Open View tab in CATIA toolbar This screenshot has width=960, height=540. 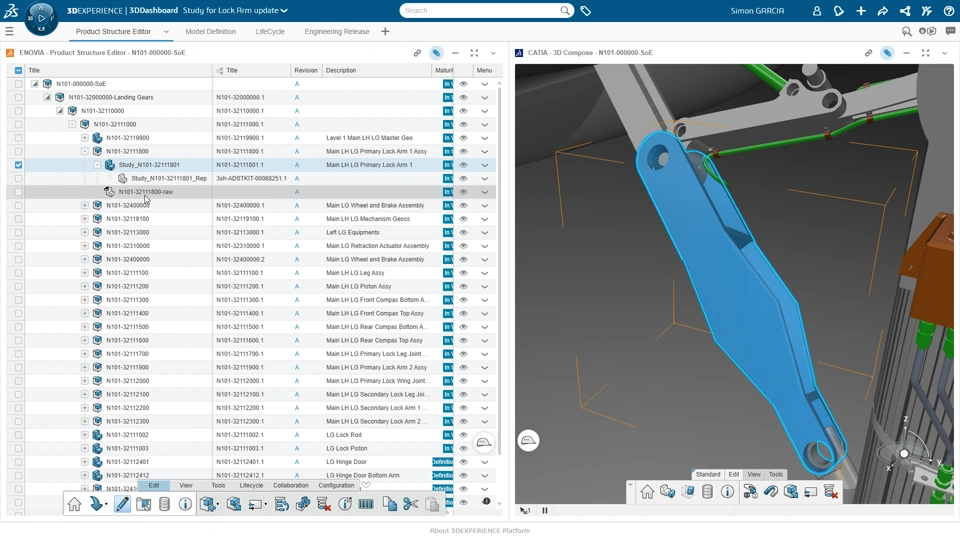(x=754, y=474)
